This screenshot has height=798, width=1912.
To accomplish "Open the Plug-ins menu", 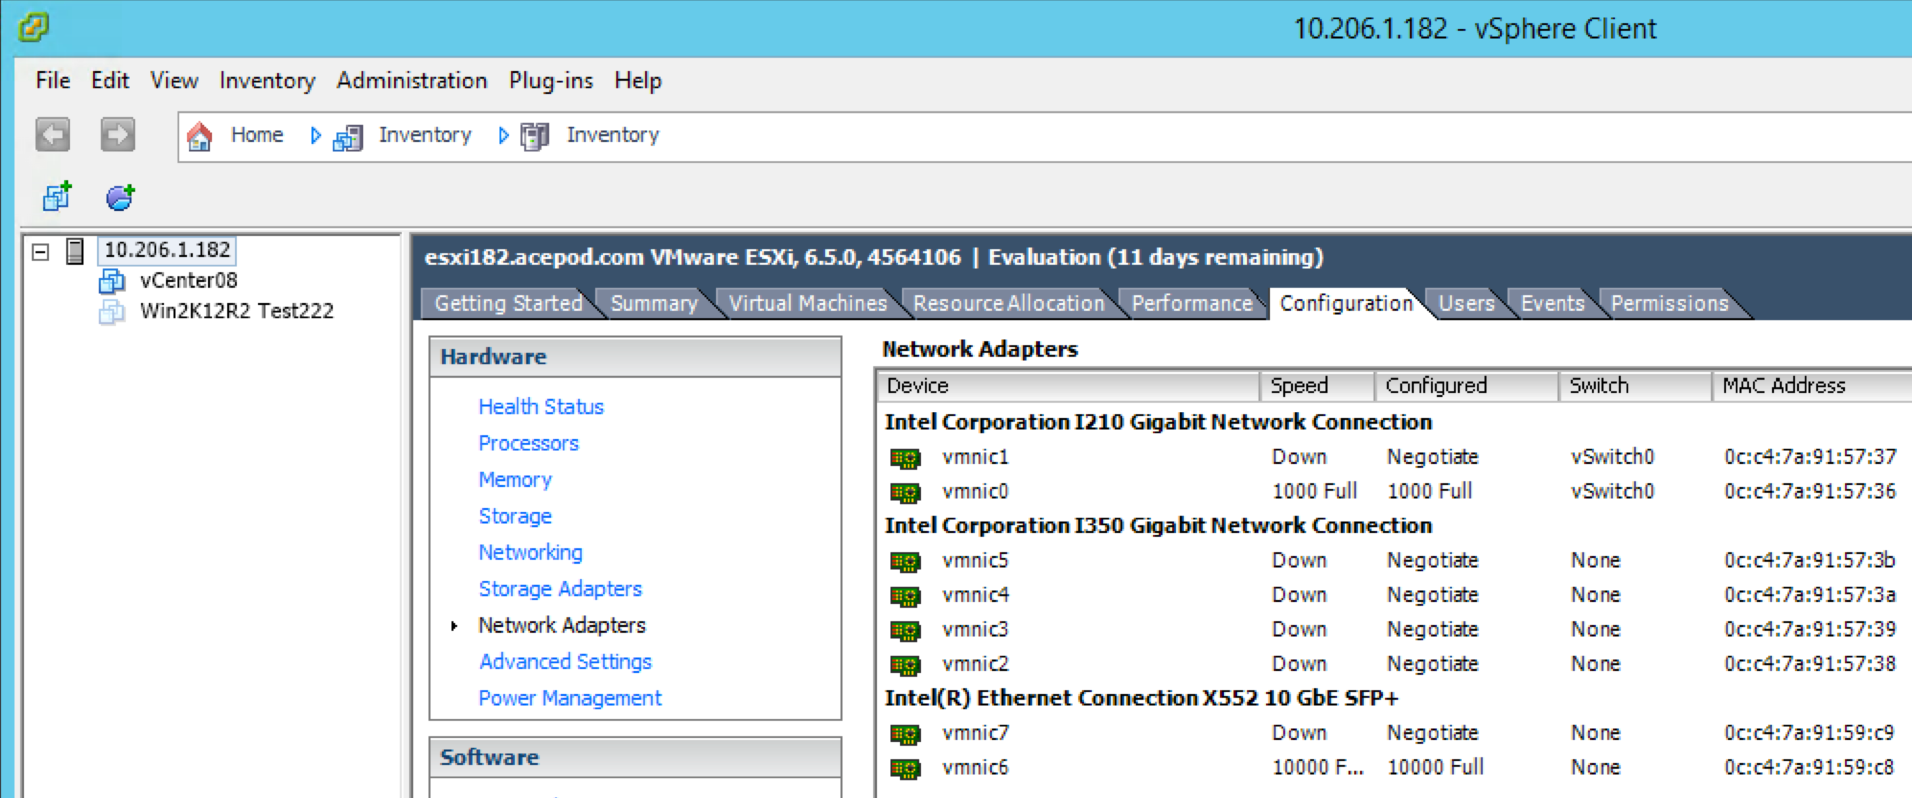I will [x=551, y=80].
